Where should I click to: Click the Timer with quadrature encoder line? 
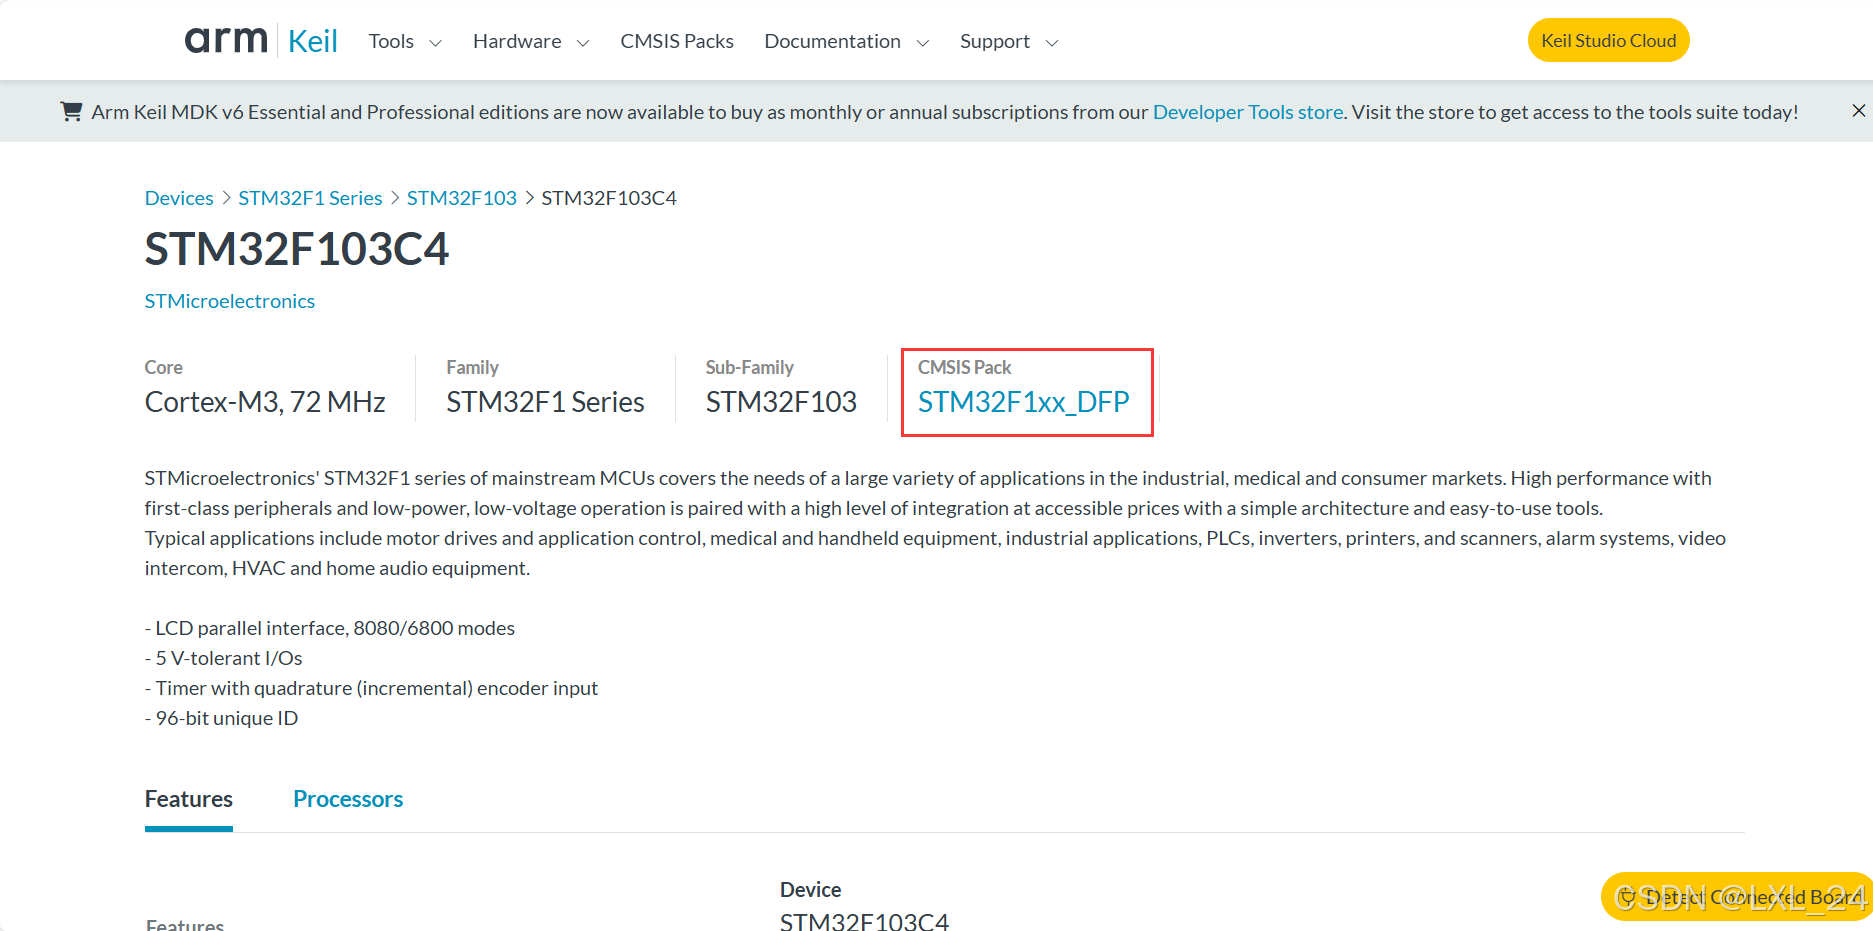tap(372, 688)
